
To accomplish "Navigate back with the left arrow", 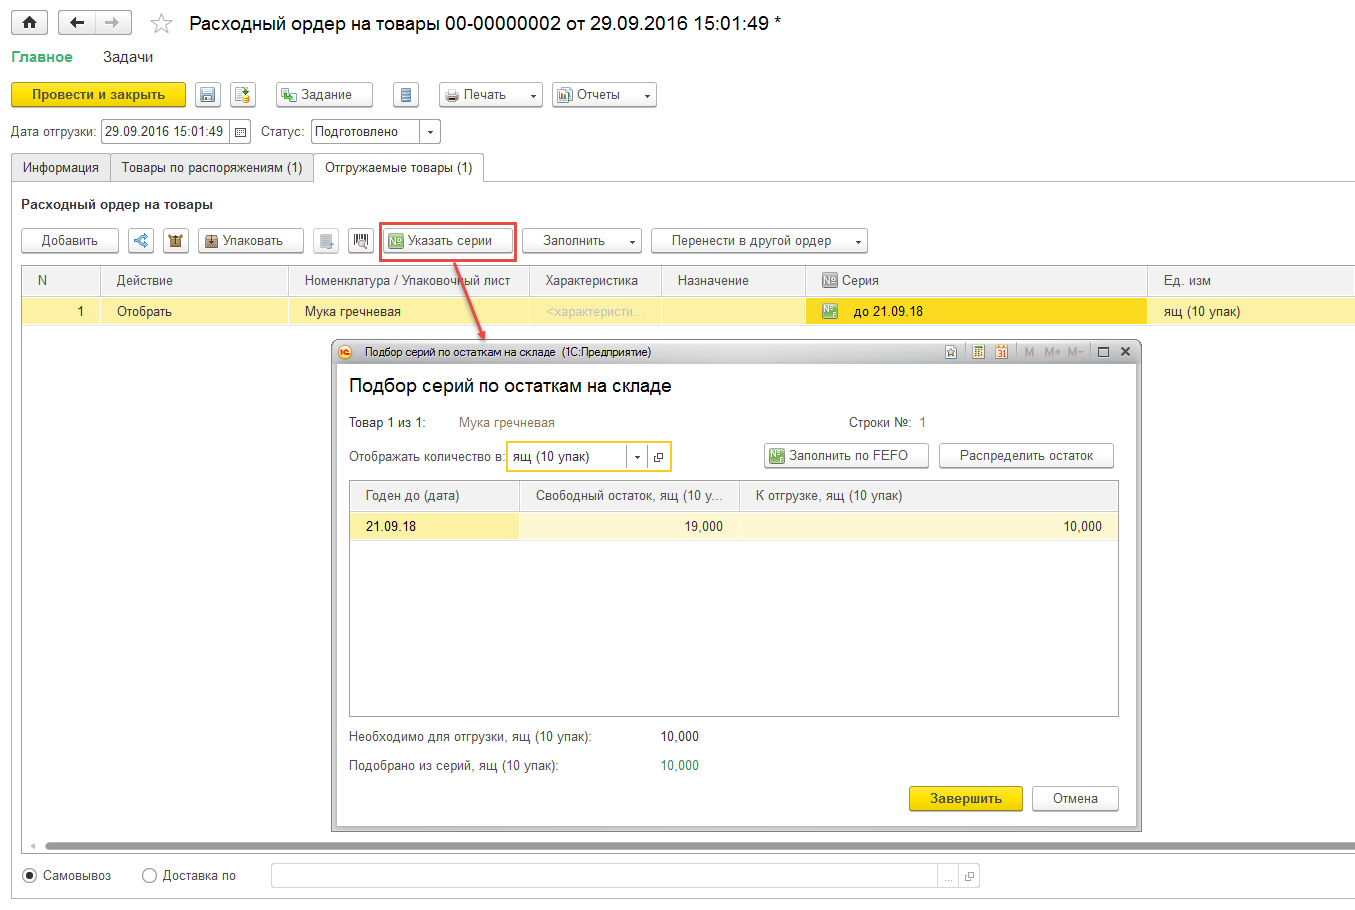I will tap(77, 22).
